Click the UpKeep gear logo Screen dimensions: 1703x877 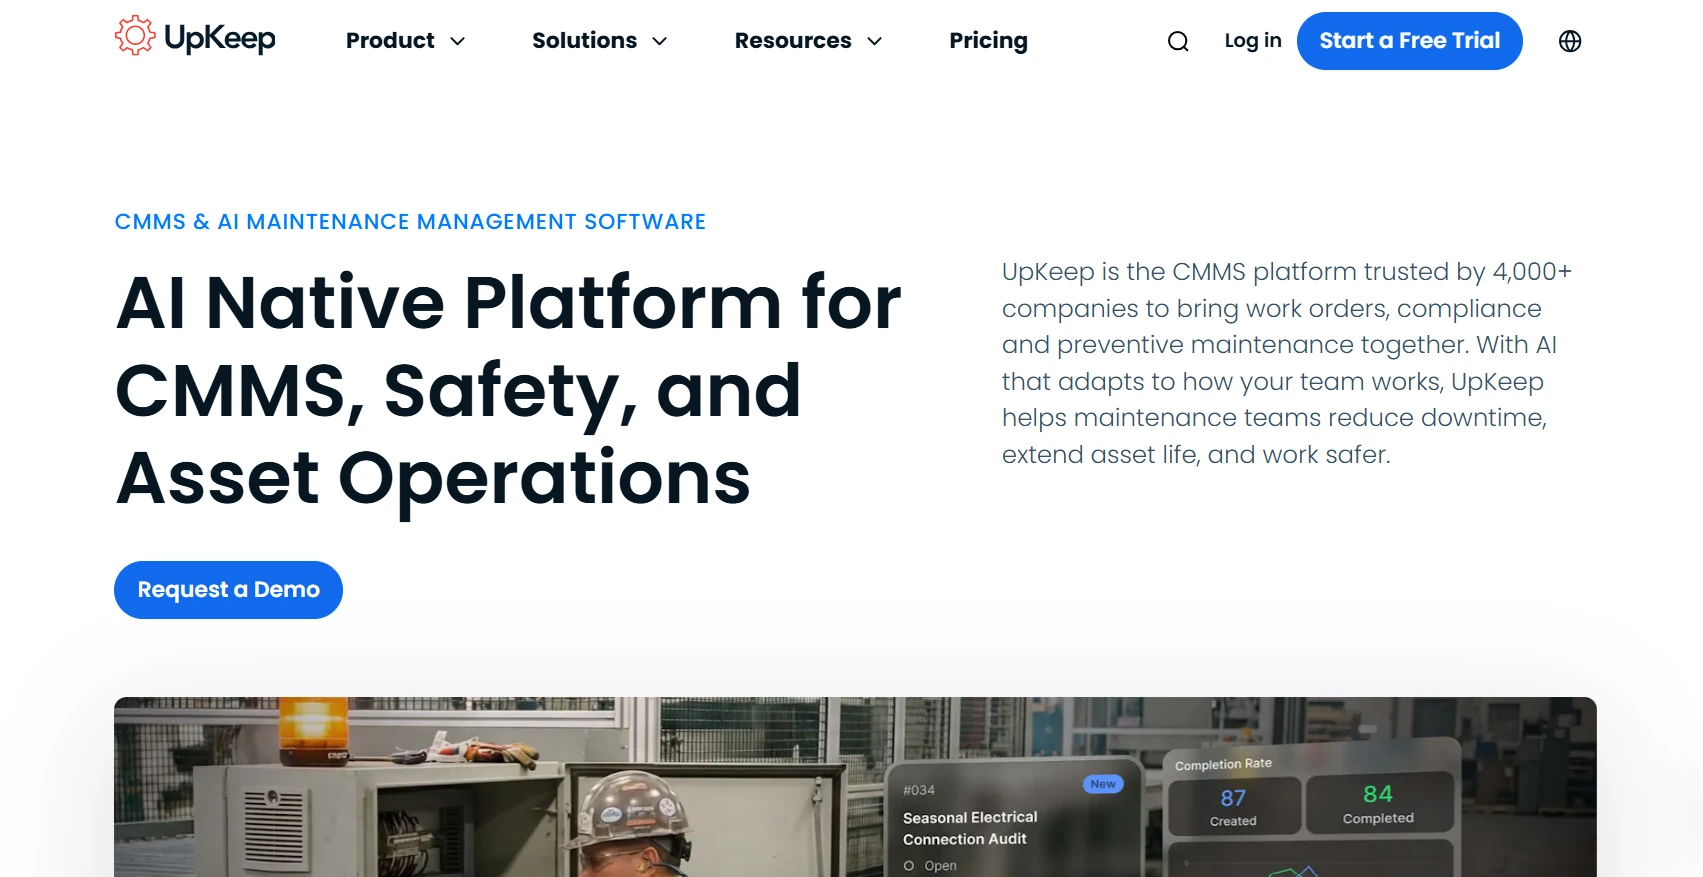coord(135,36)
